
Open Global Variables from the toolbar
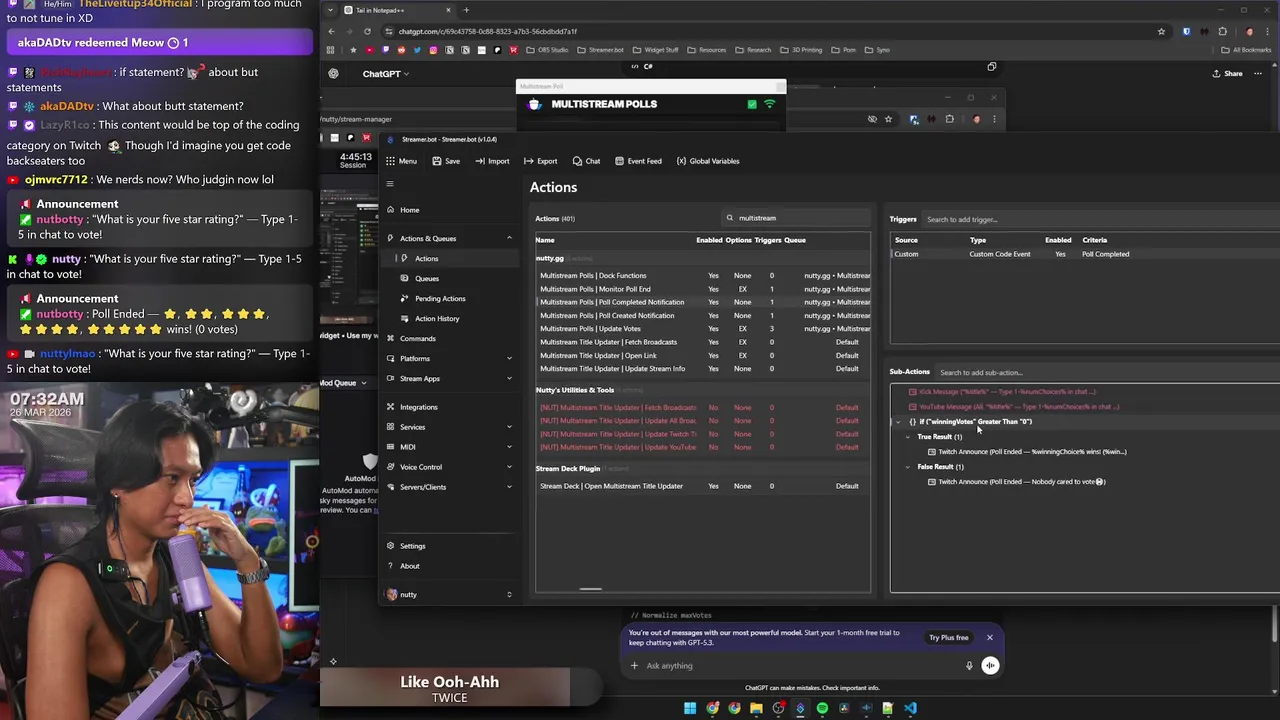click(x=708, y=161)
